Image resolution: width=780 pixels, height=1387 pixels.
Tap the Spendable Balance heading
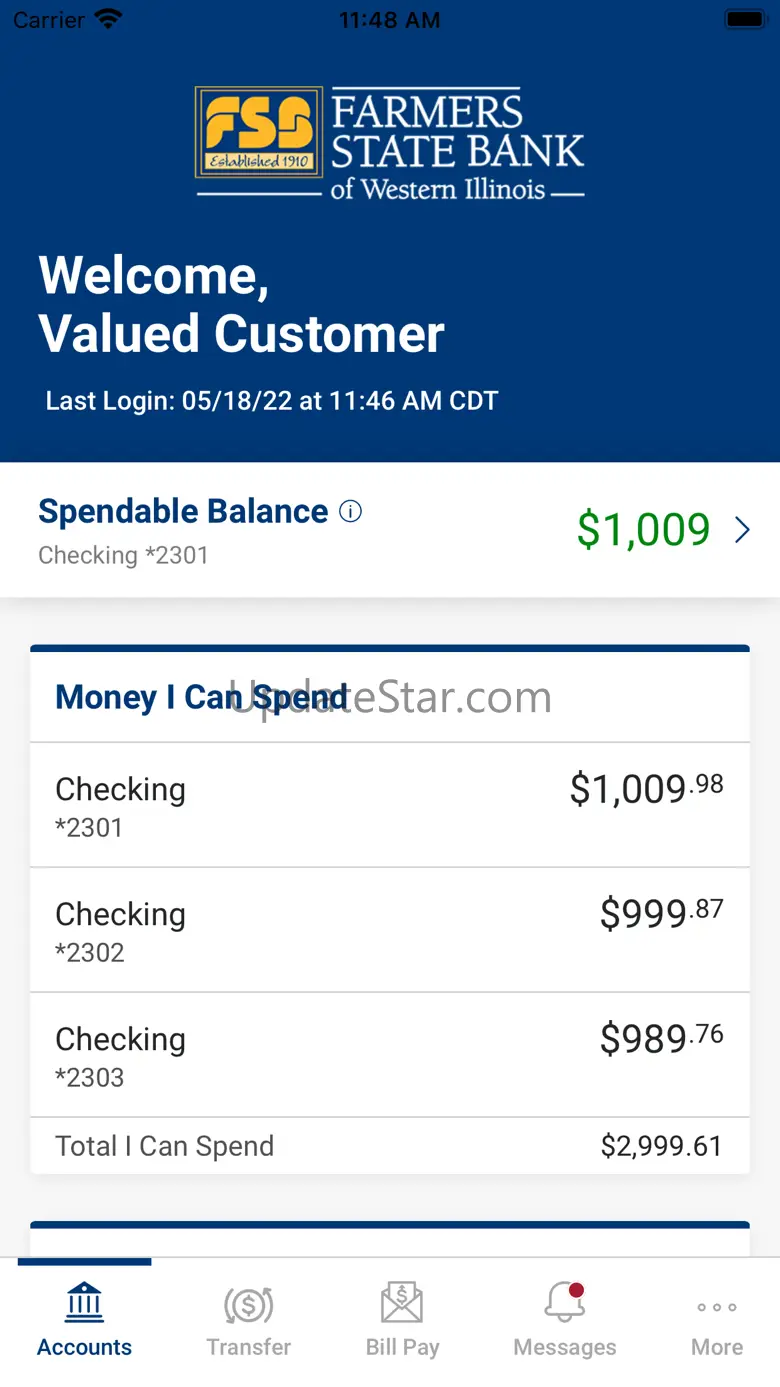click(x=183, y=512)
